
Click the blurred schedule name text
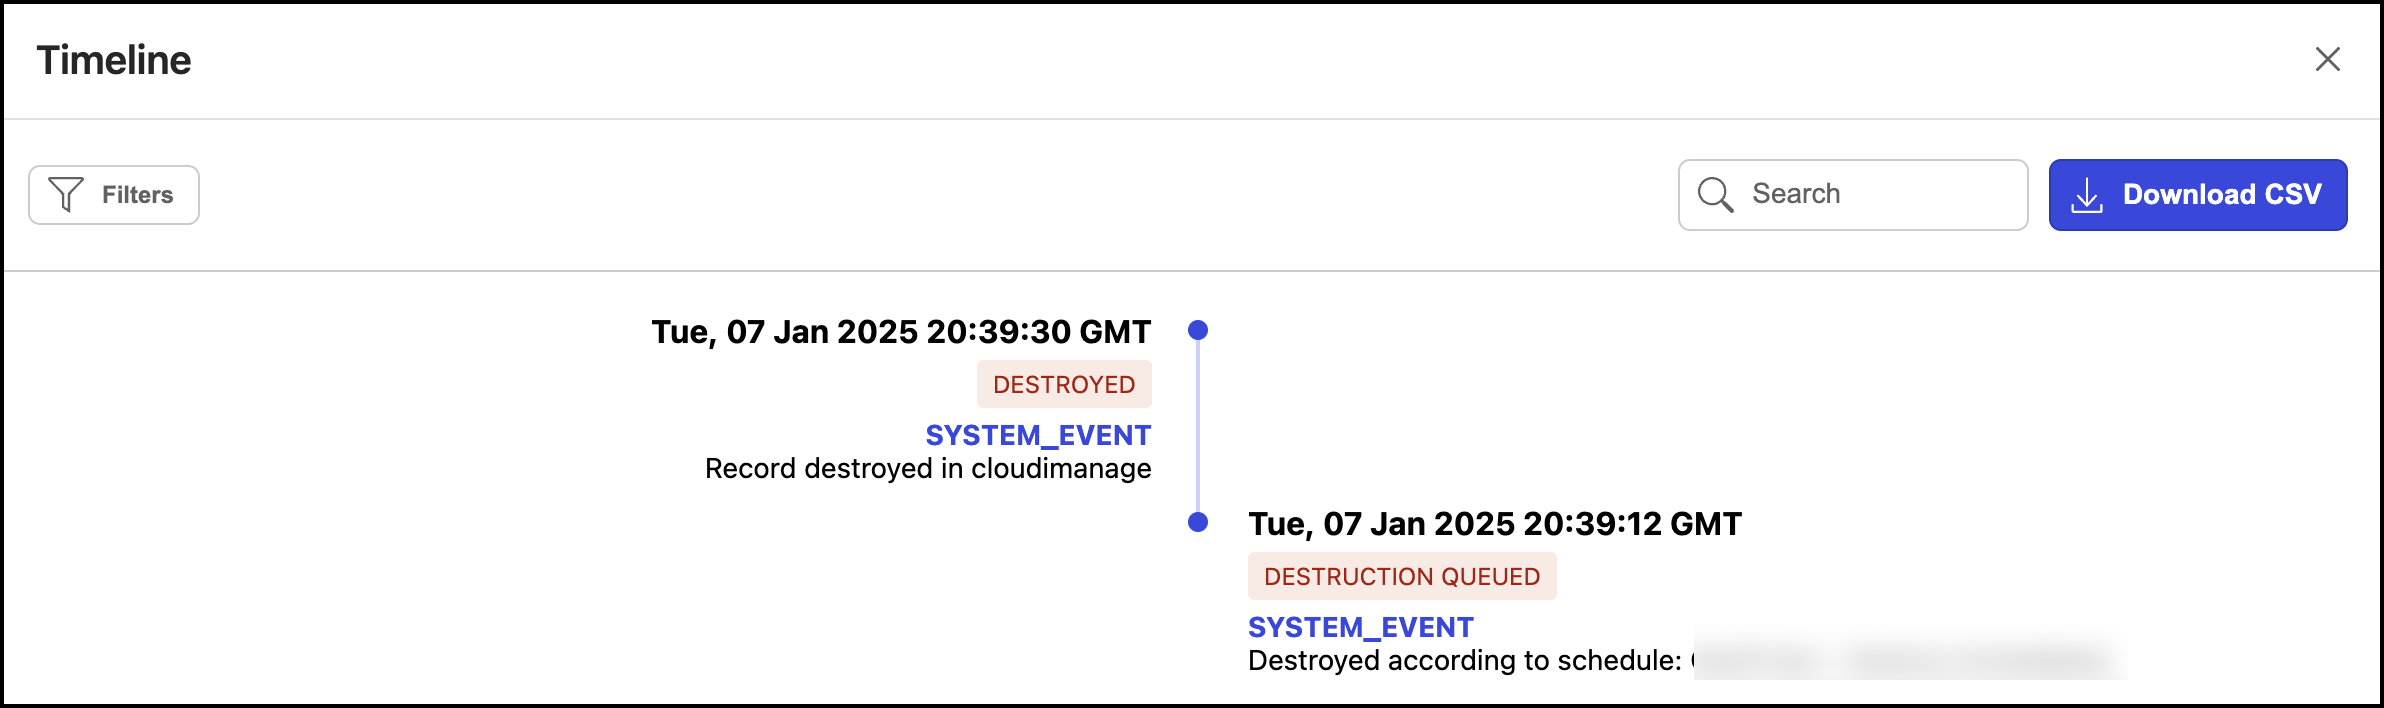coord(1910,660)
